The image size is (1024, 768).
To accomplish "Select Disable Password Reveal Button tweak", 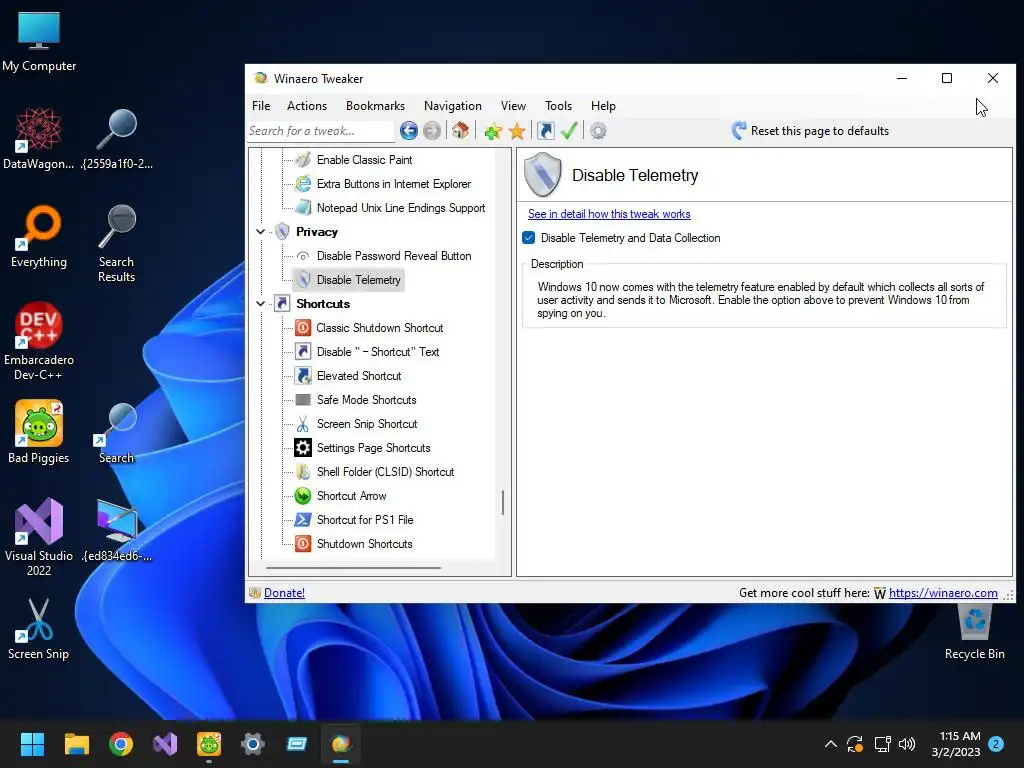I will click(394, 256).
